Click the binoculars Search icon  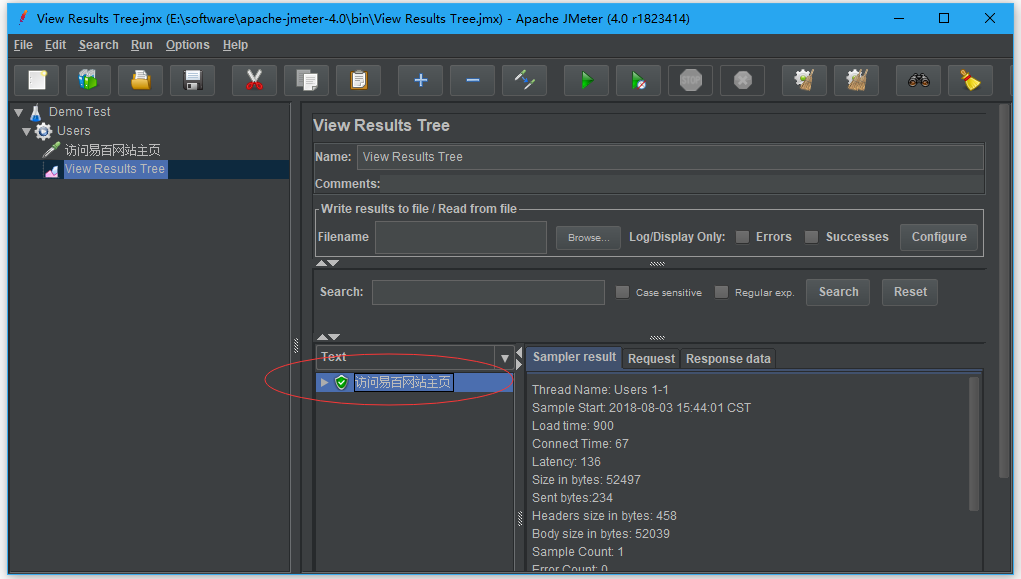click(x=918, y=80)
